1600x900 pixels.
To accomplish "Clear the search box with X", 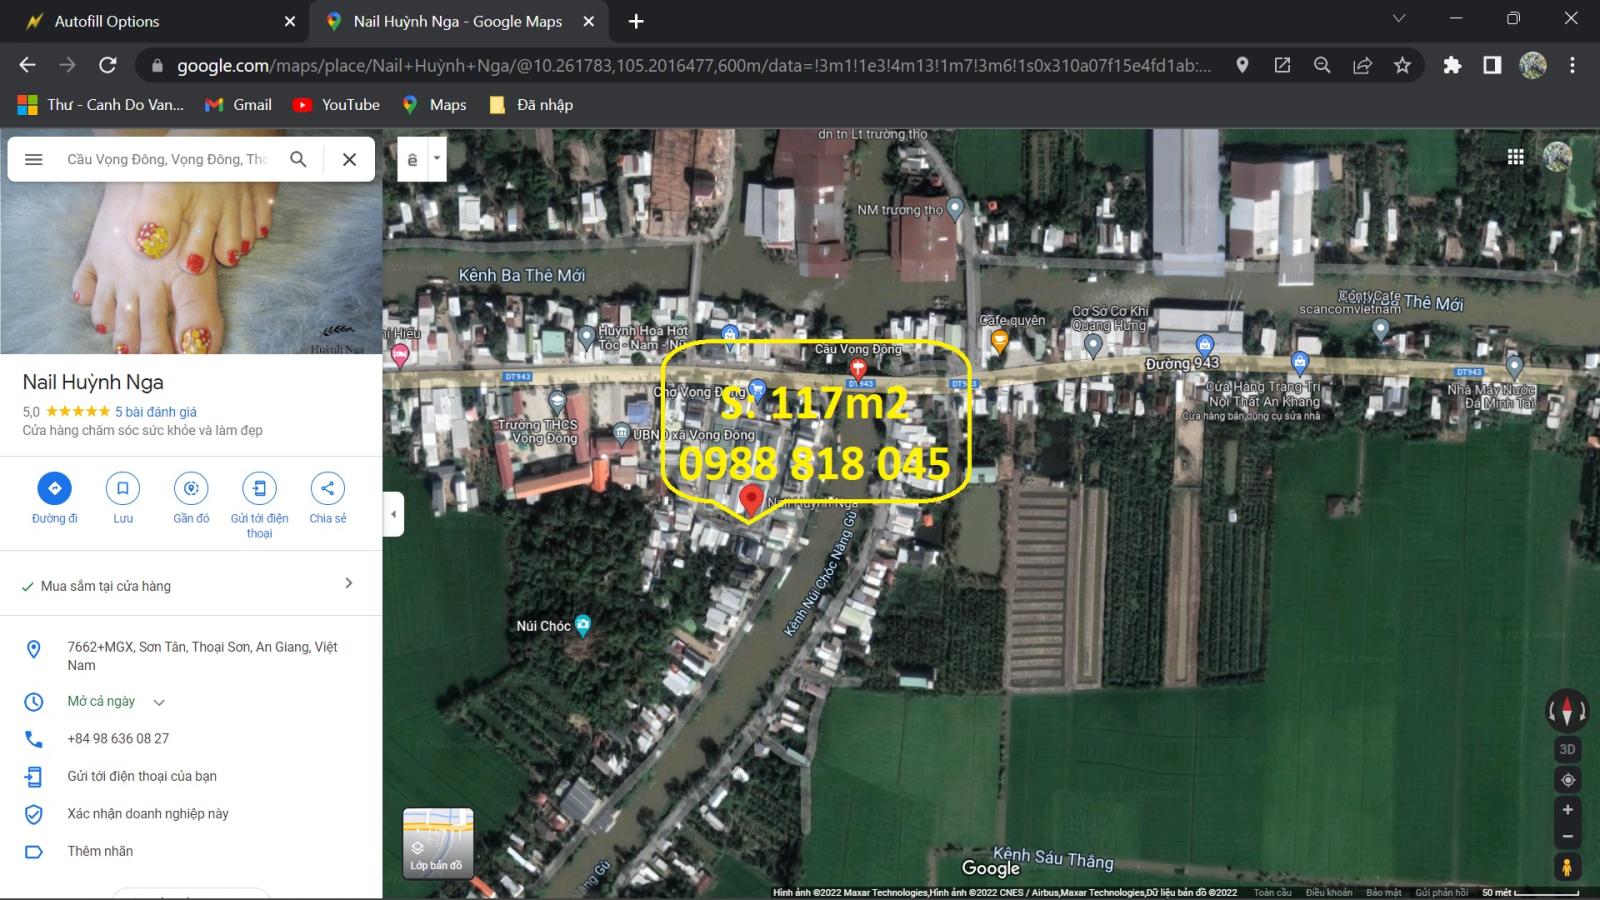I will click(349, 159).
